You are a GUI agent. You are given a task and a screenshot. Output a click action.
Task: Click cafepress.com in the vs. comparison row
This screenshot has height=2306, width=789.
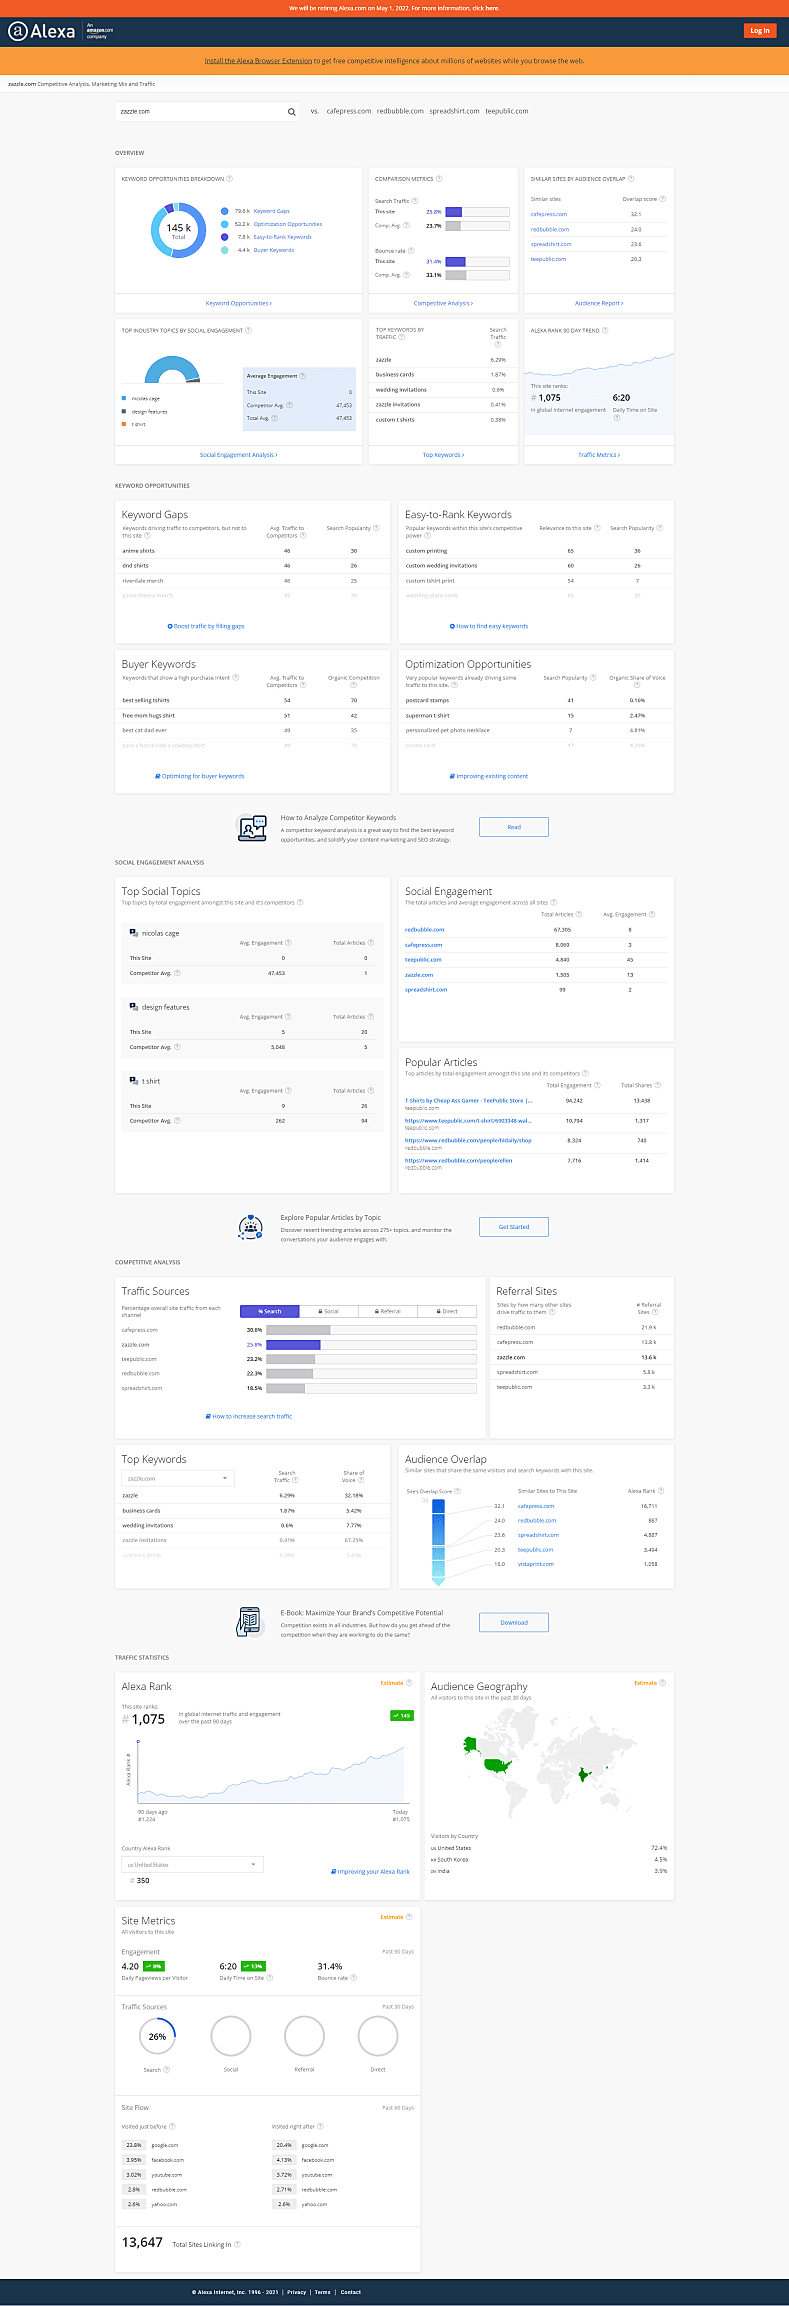tap(349, 111)
